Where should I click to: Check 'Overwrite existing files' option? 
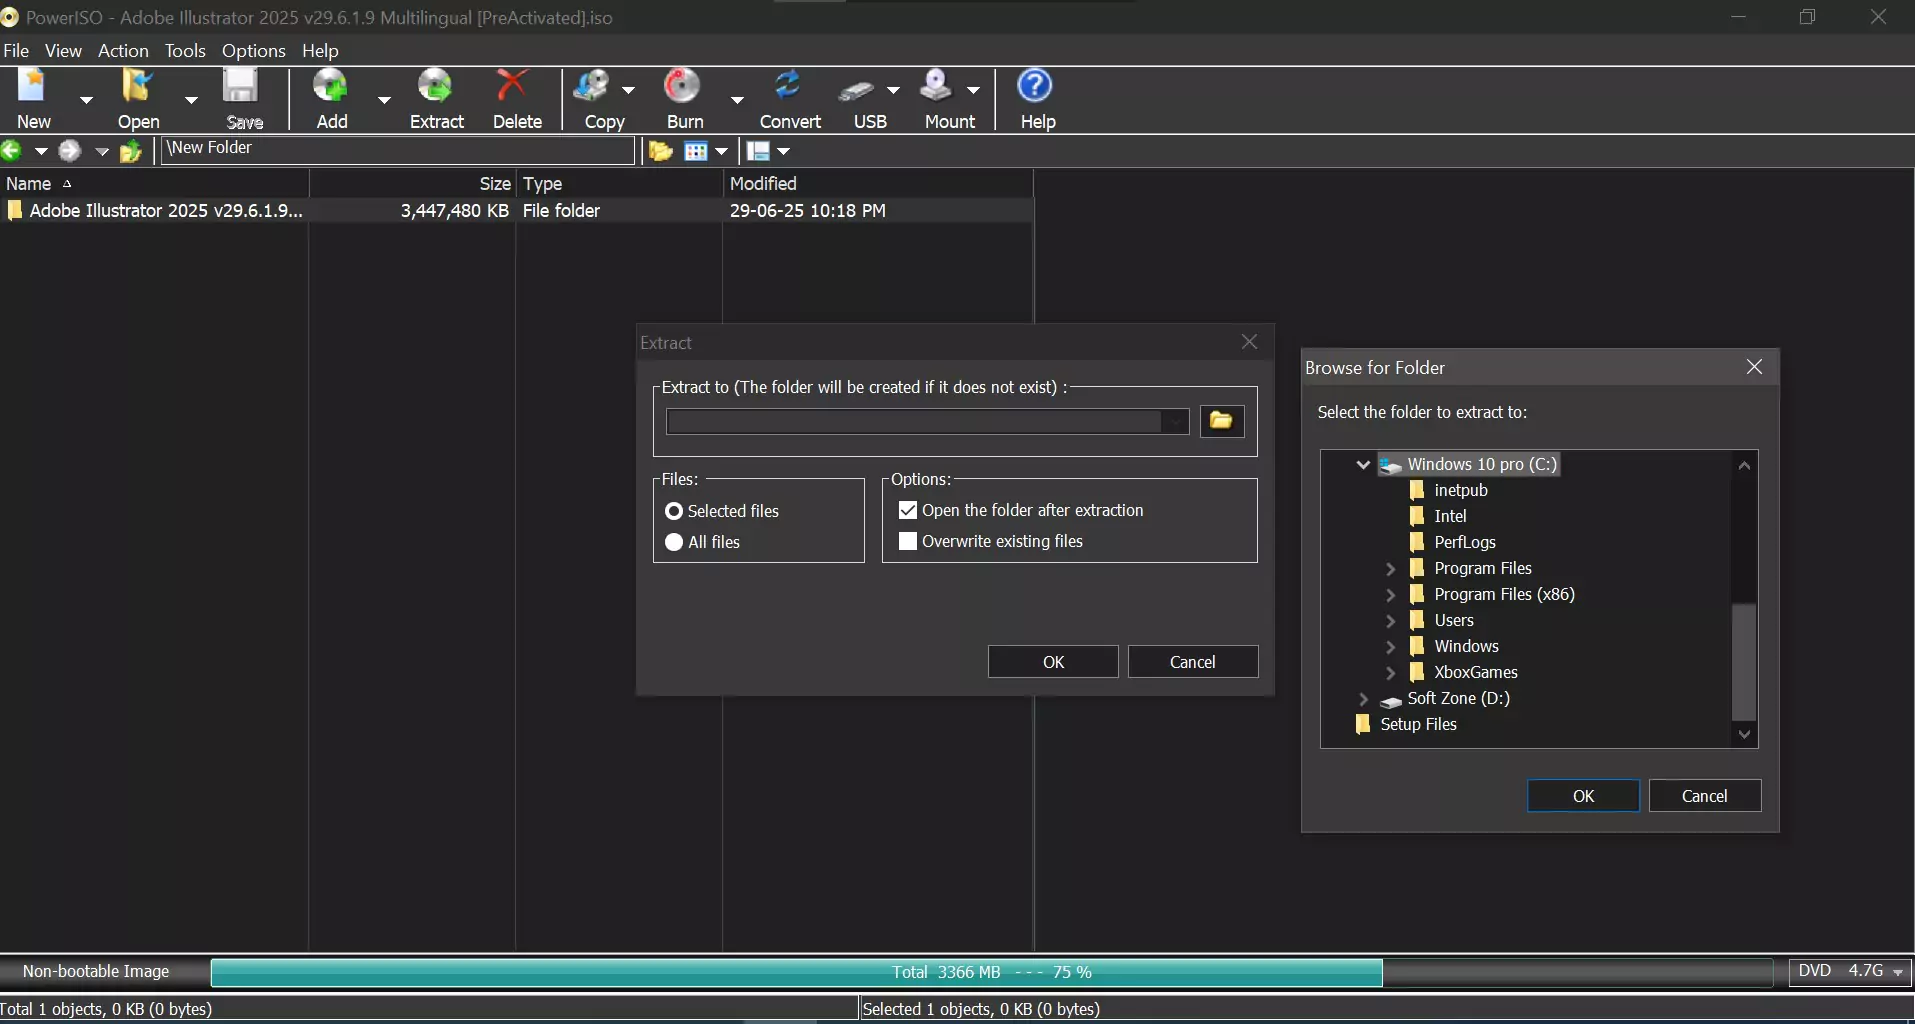(908, 541)
